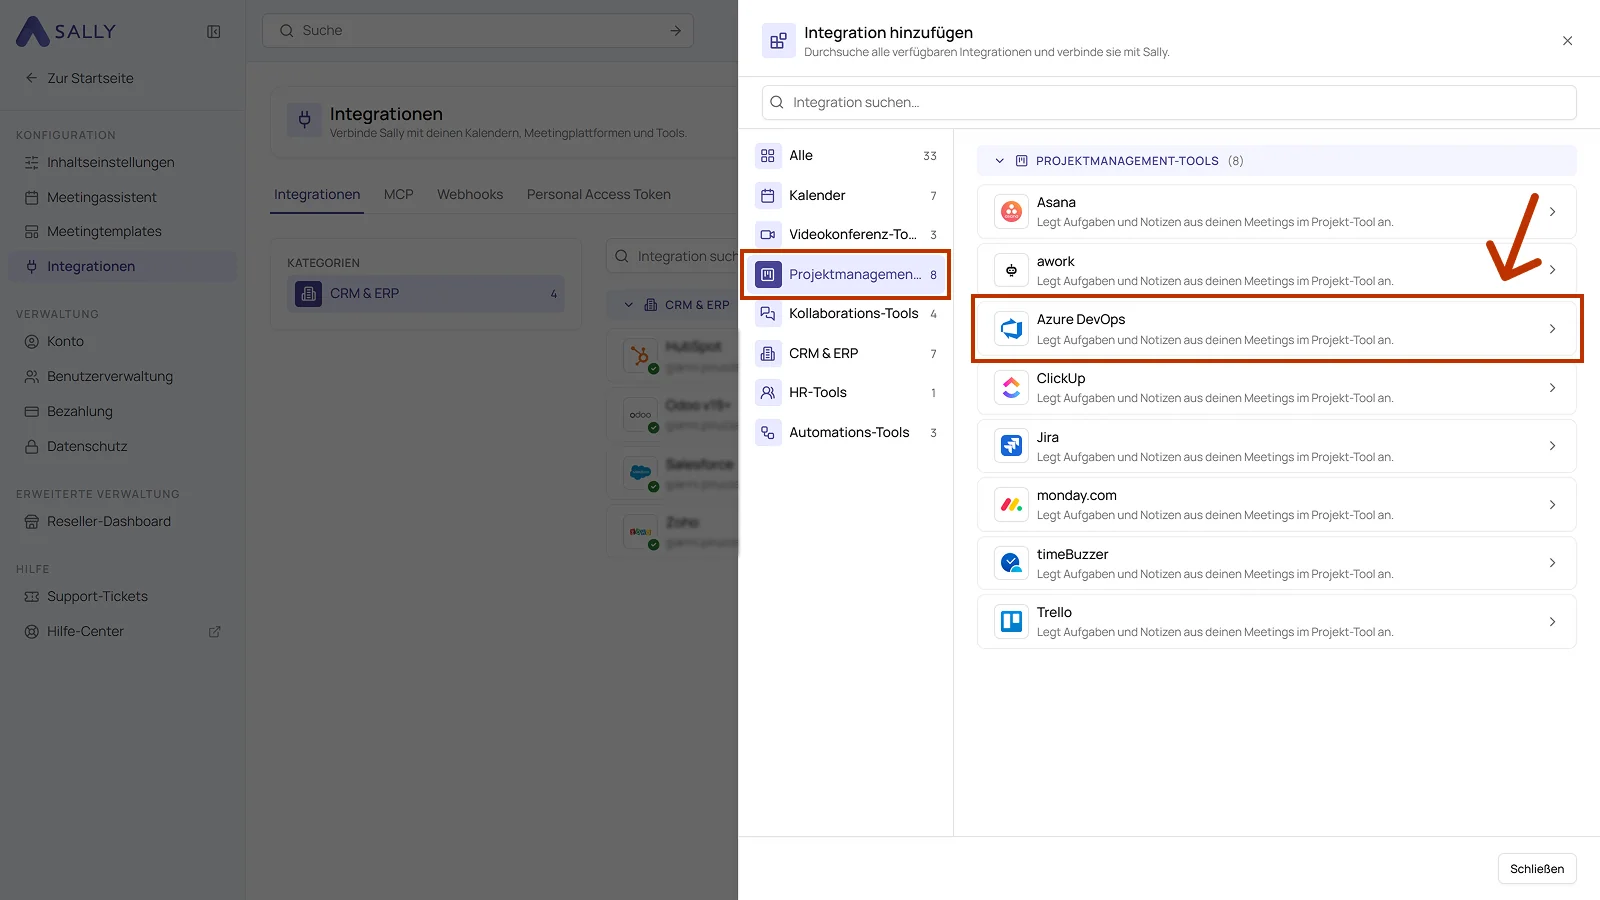Open Asana via its right chevron

(1552, 212)
